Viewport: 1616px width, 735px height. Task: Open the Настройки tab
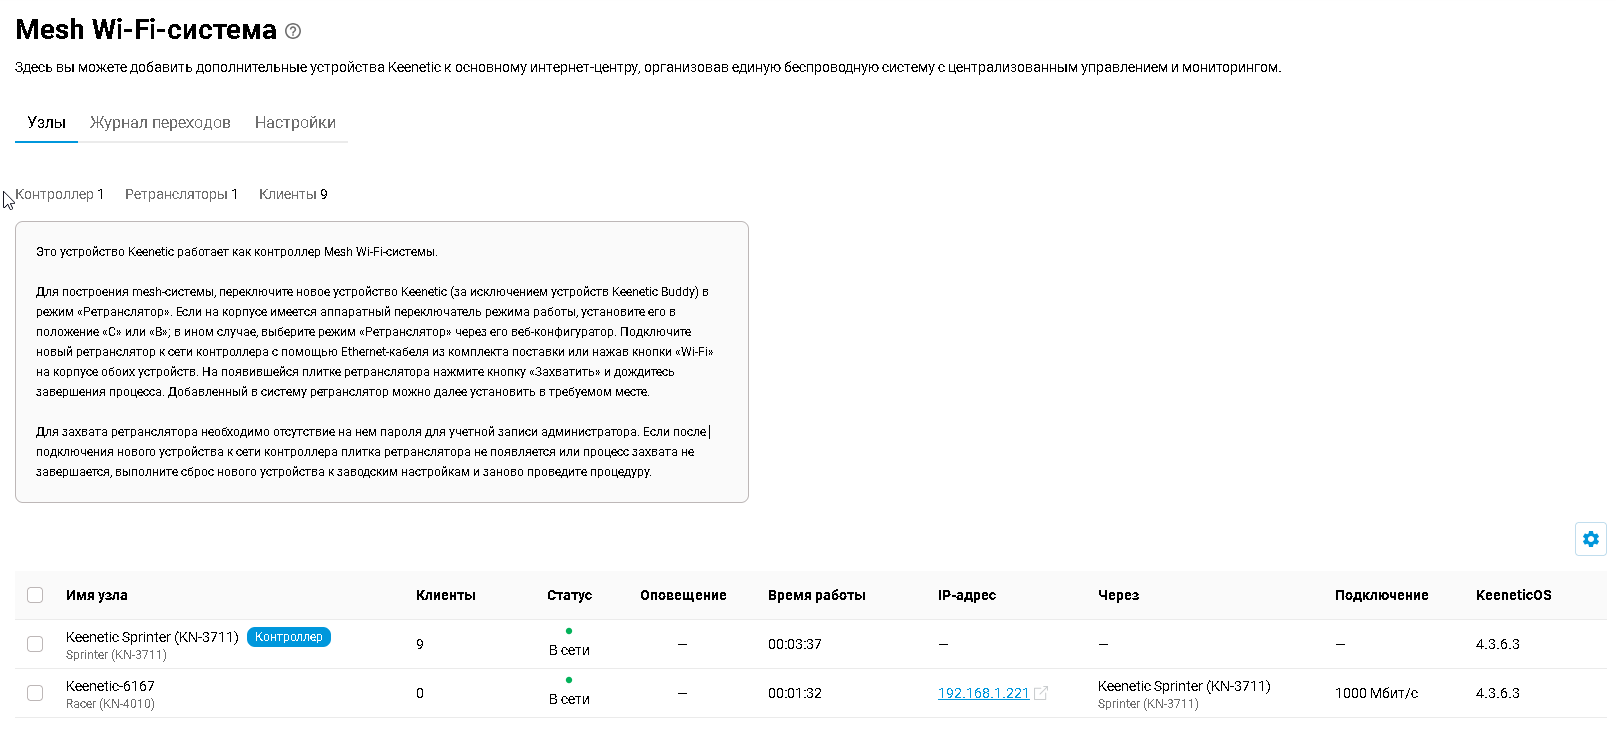[295, 122]
